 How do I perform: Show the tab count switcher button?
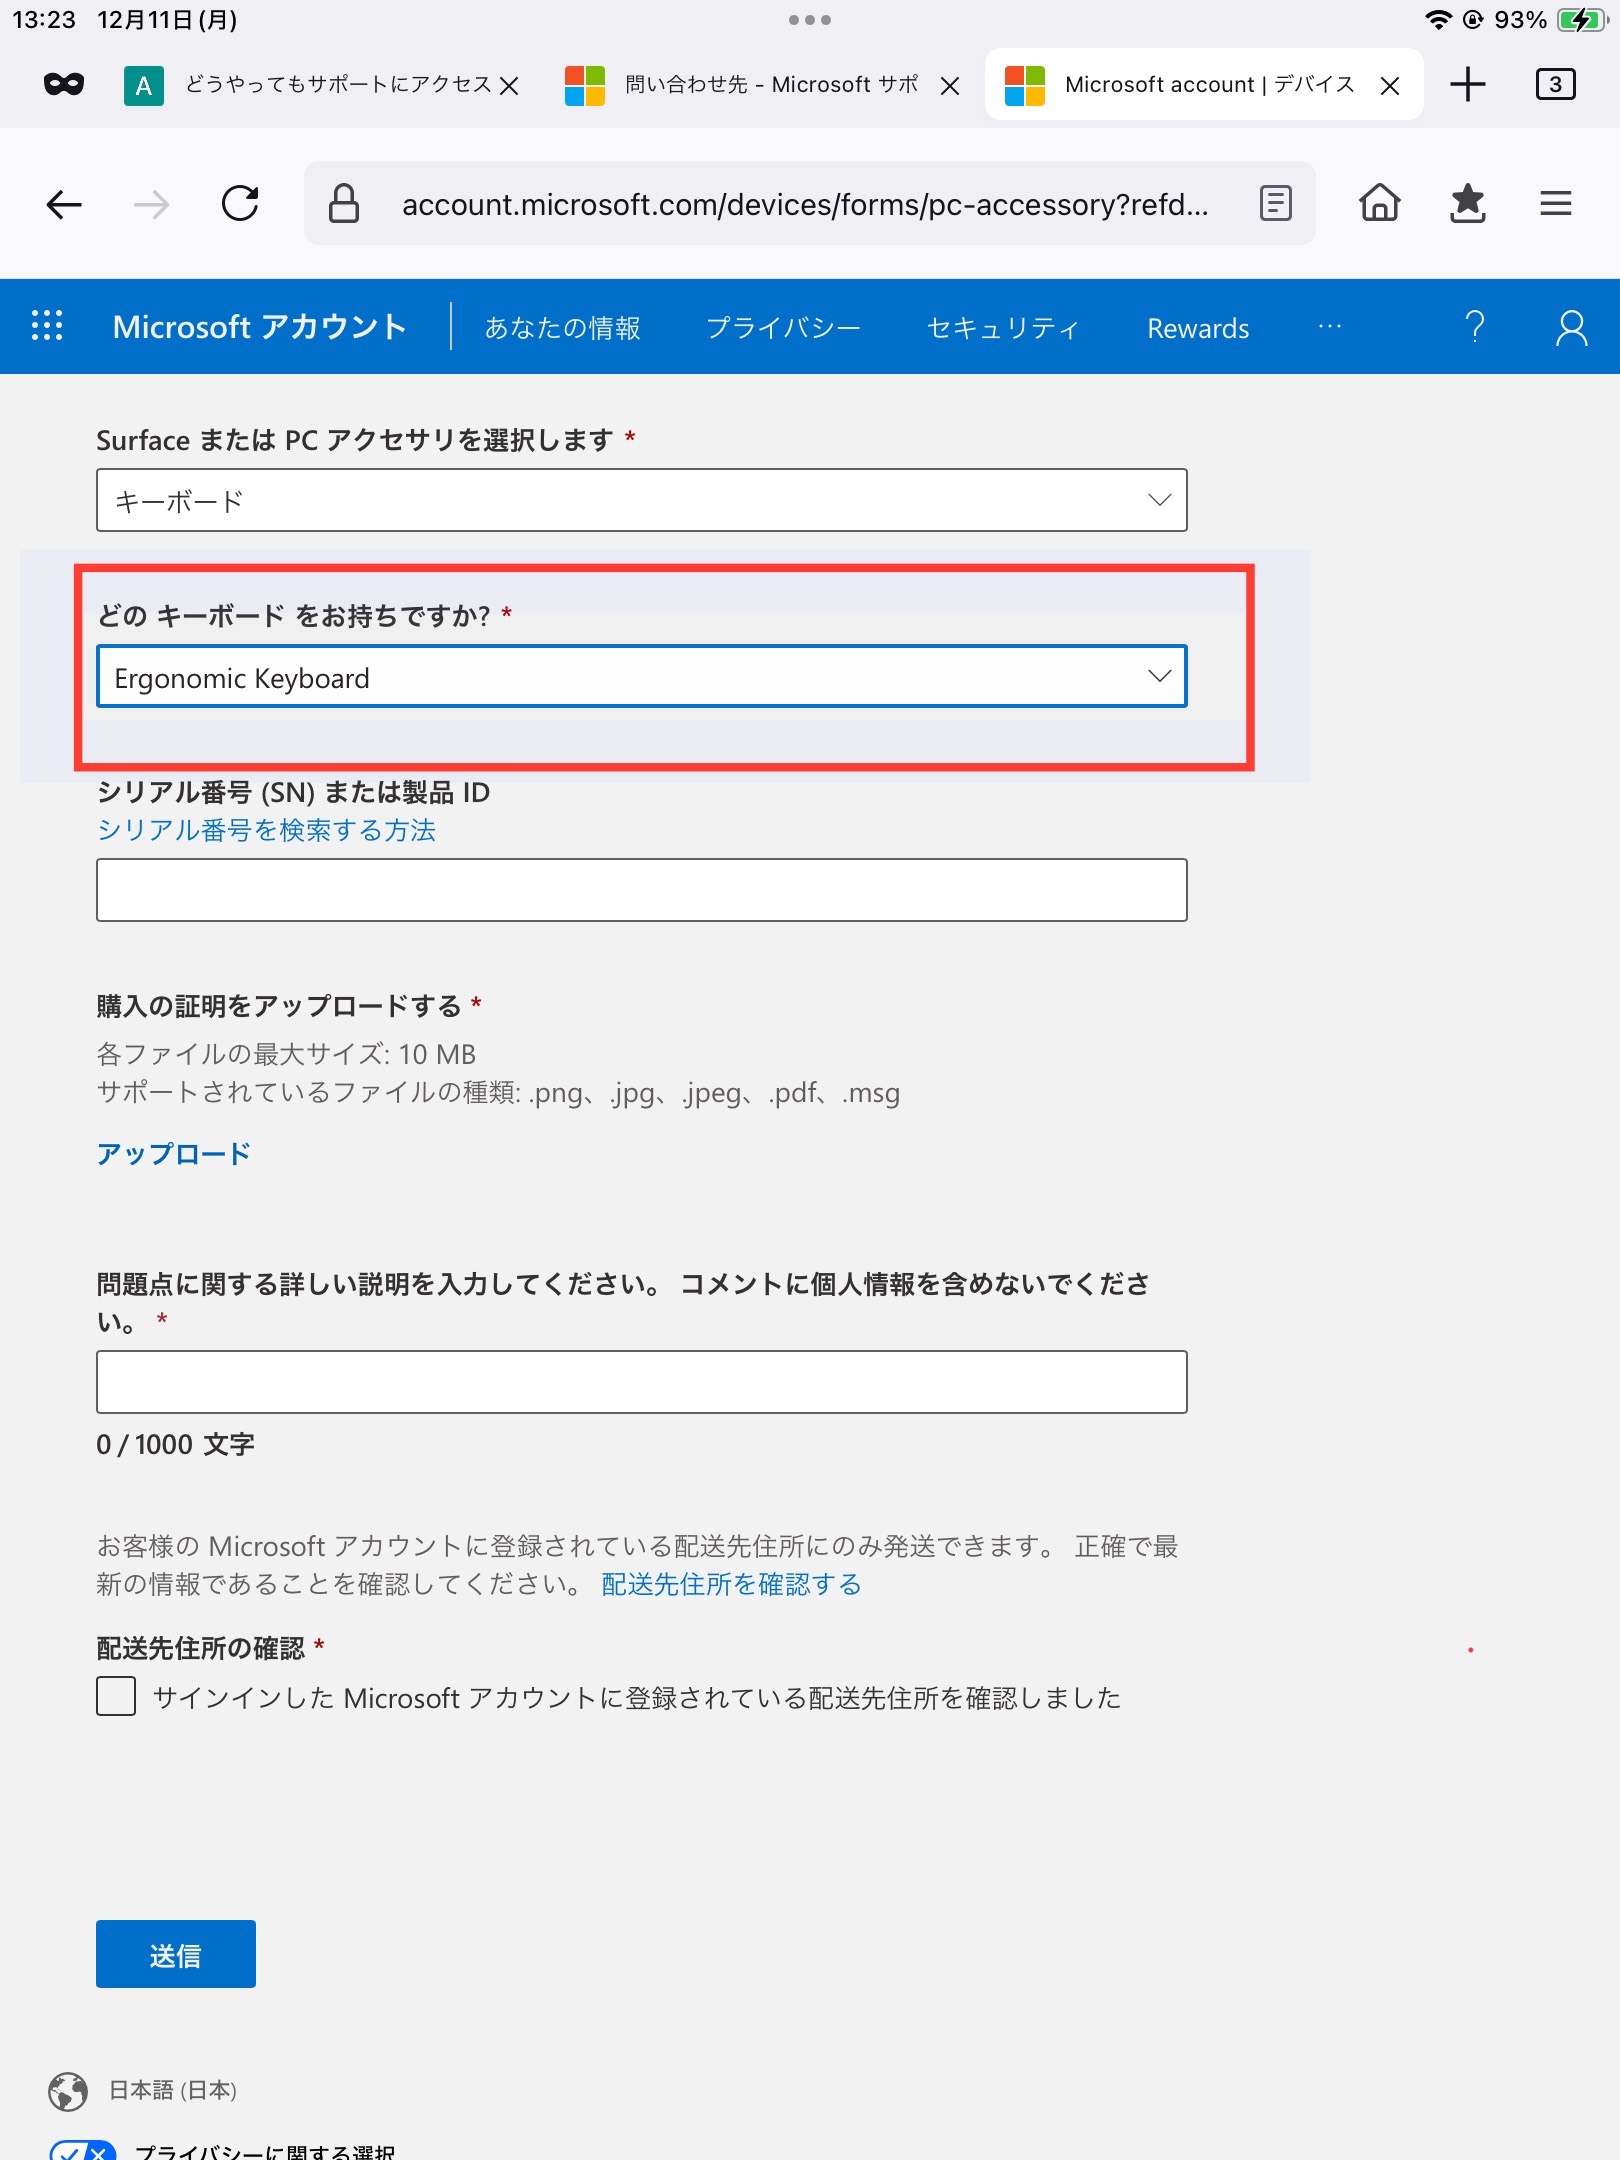click(1555, 84)
